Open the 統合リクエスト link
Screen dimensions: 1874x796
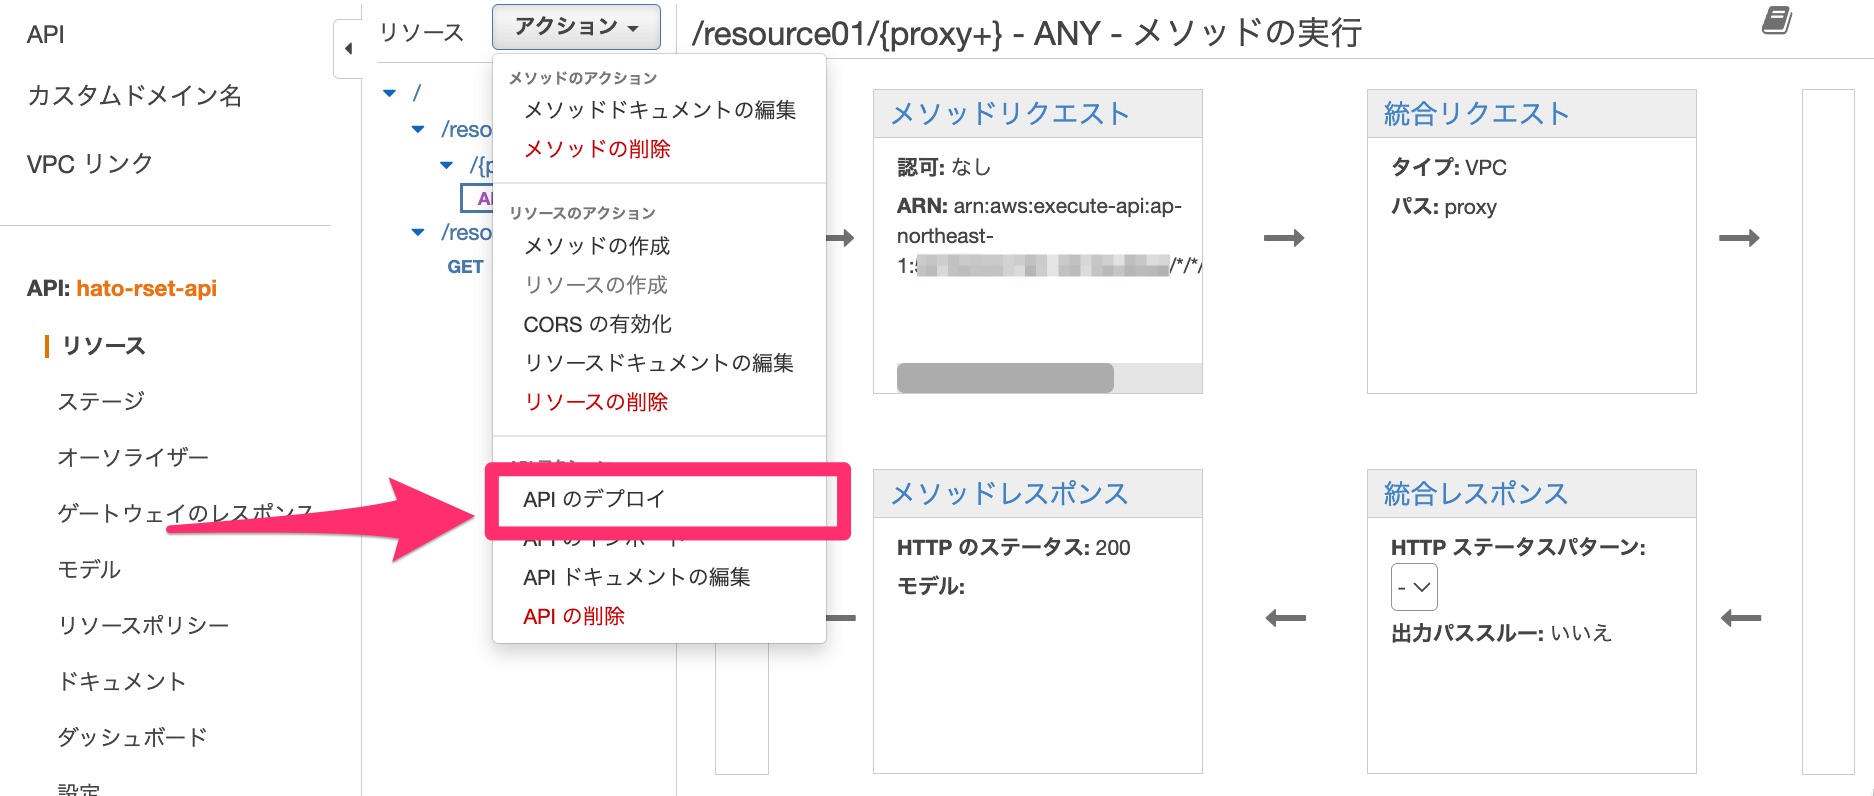(x=1476, y=114)
